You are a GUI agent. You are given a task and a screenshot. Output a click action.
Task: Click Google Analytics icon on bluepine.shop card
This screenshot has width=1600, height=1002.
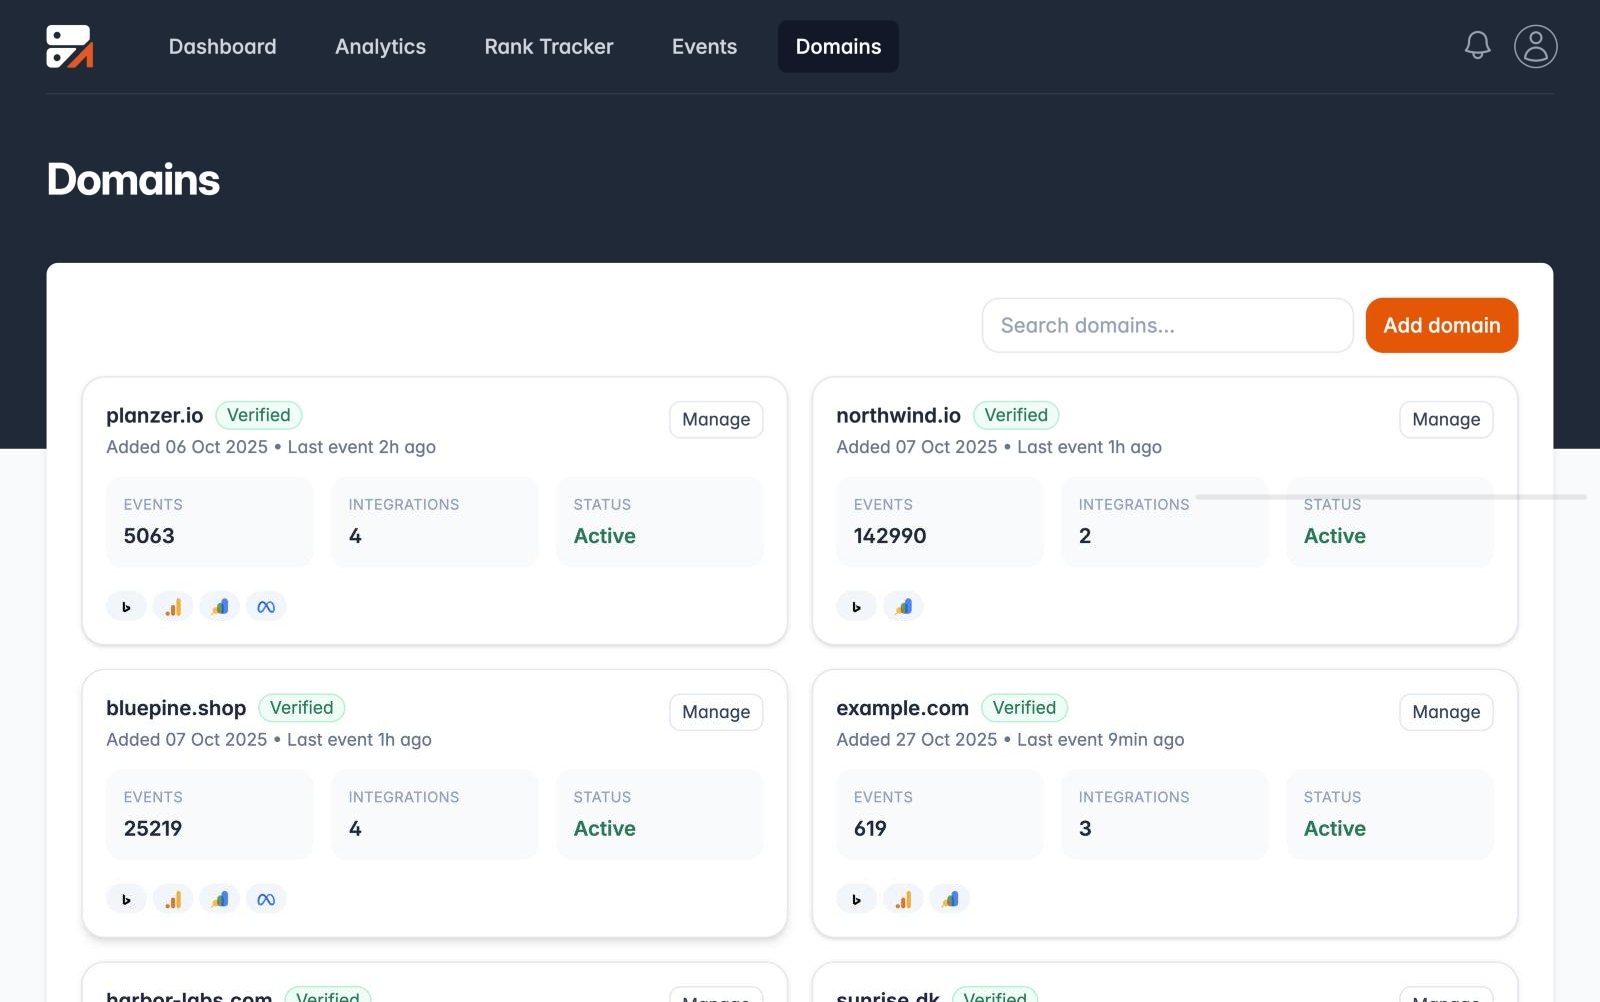[x=173, y=899]
